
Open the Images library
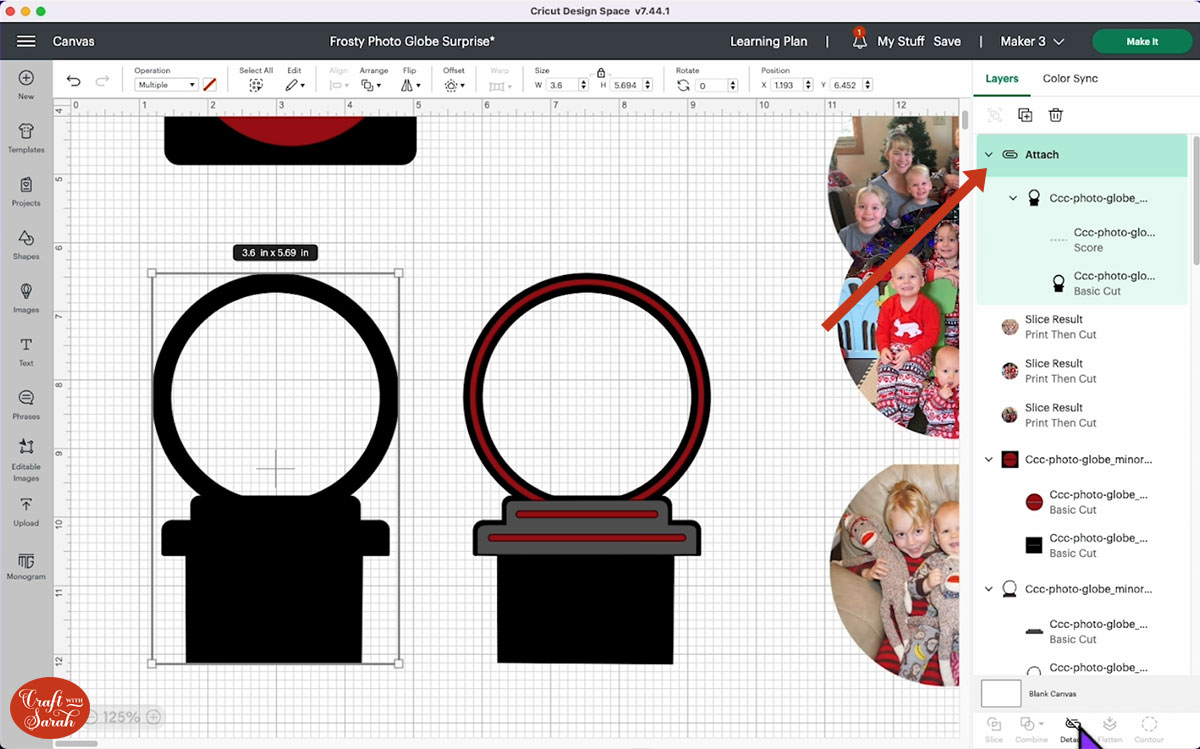click(26, 296)
